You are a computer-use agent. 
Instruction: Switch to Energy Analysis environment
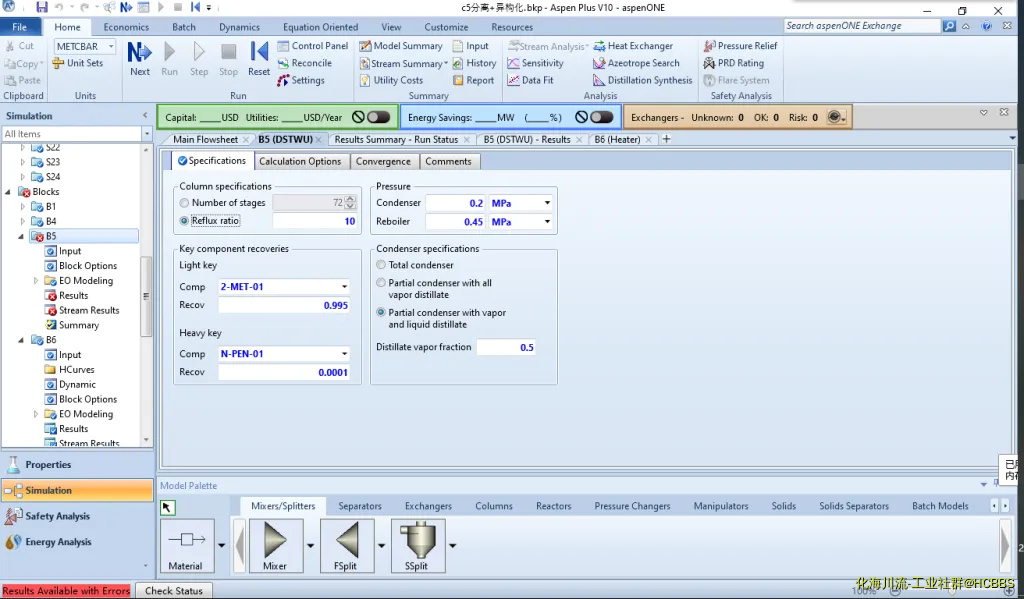tap(77, 542)
